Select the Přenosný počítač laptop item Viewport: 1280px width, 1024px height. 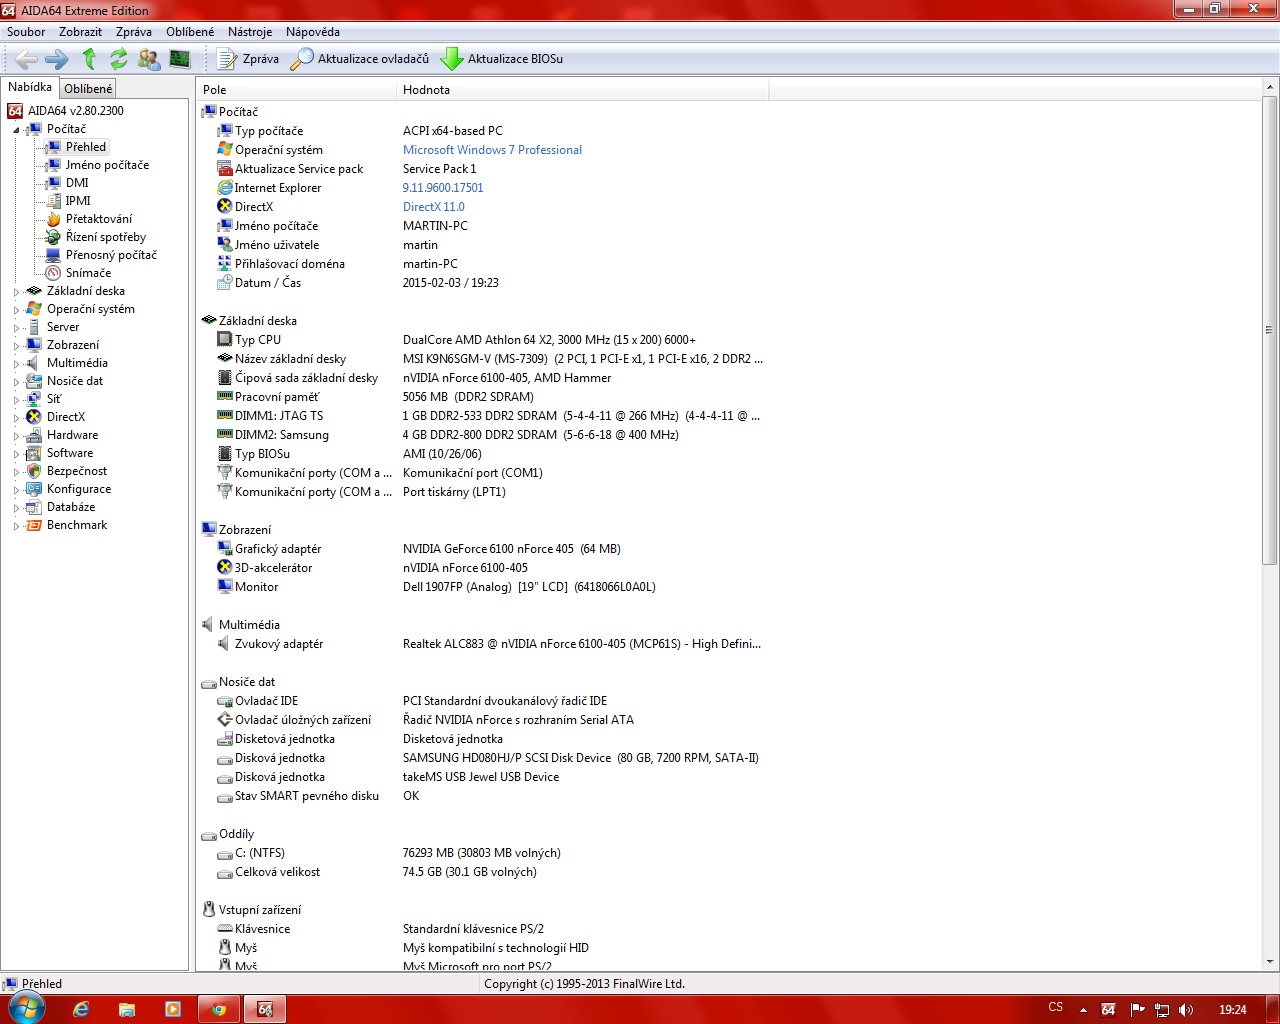[111, 255]
